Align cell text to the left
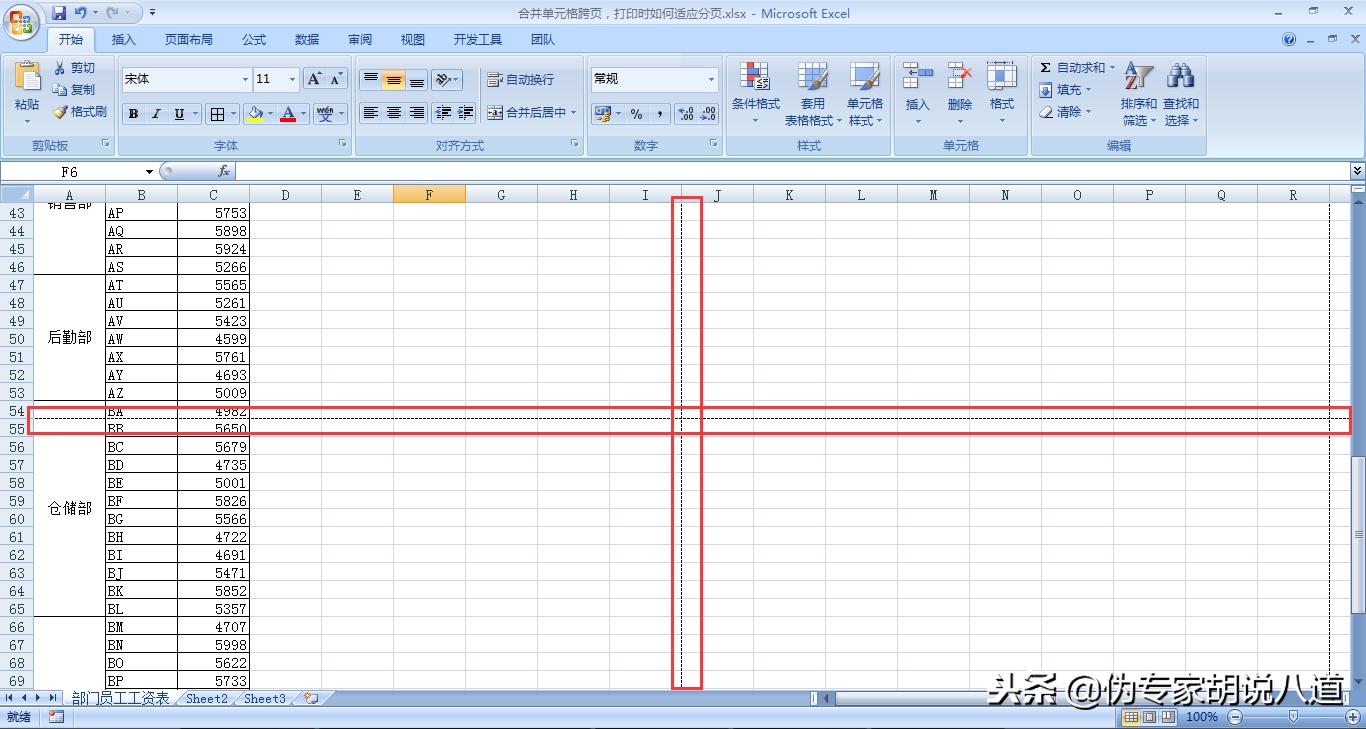The width and height of the screenshot is (1366, 729). coord(371,113)
